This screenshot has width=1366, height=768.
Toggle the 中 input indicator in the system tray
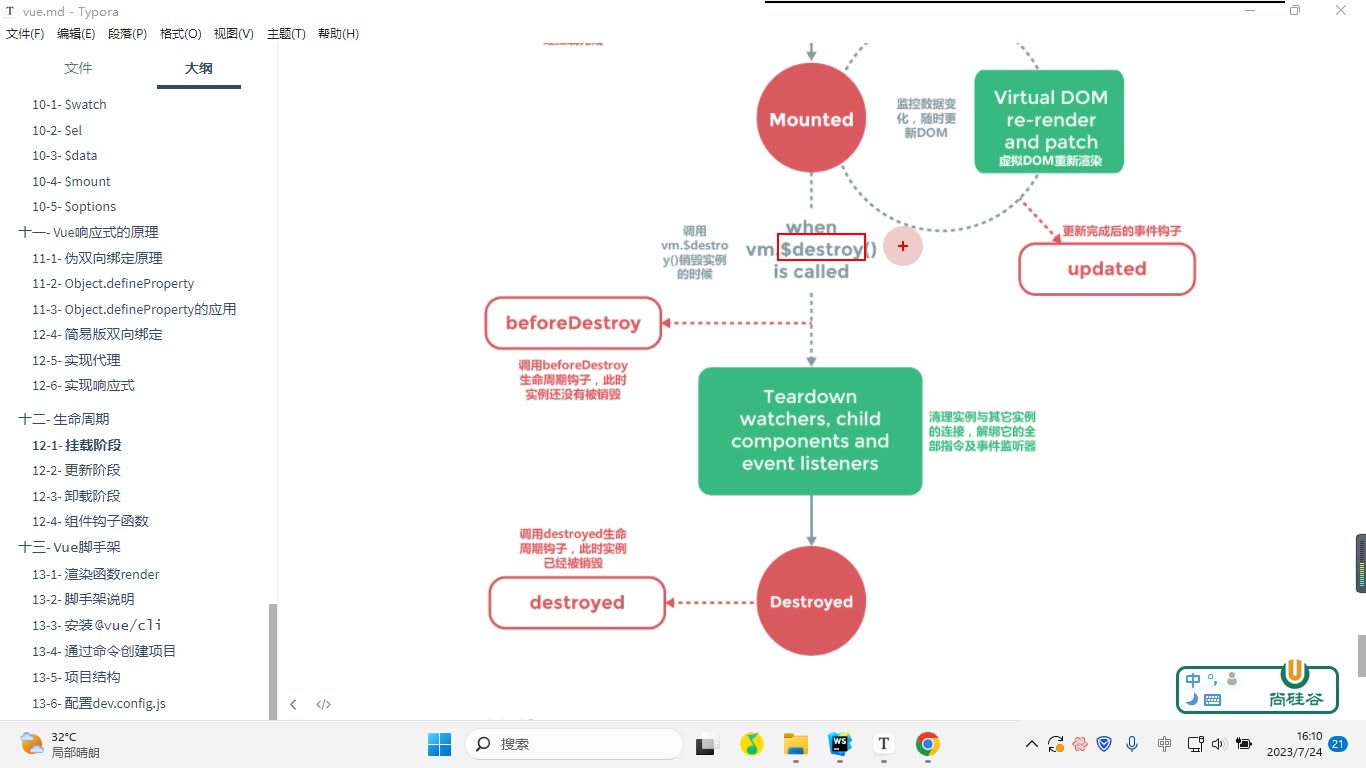[1164, 744]
